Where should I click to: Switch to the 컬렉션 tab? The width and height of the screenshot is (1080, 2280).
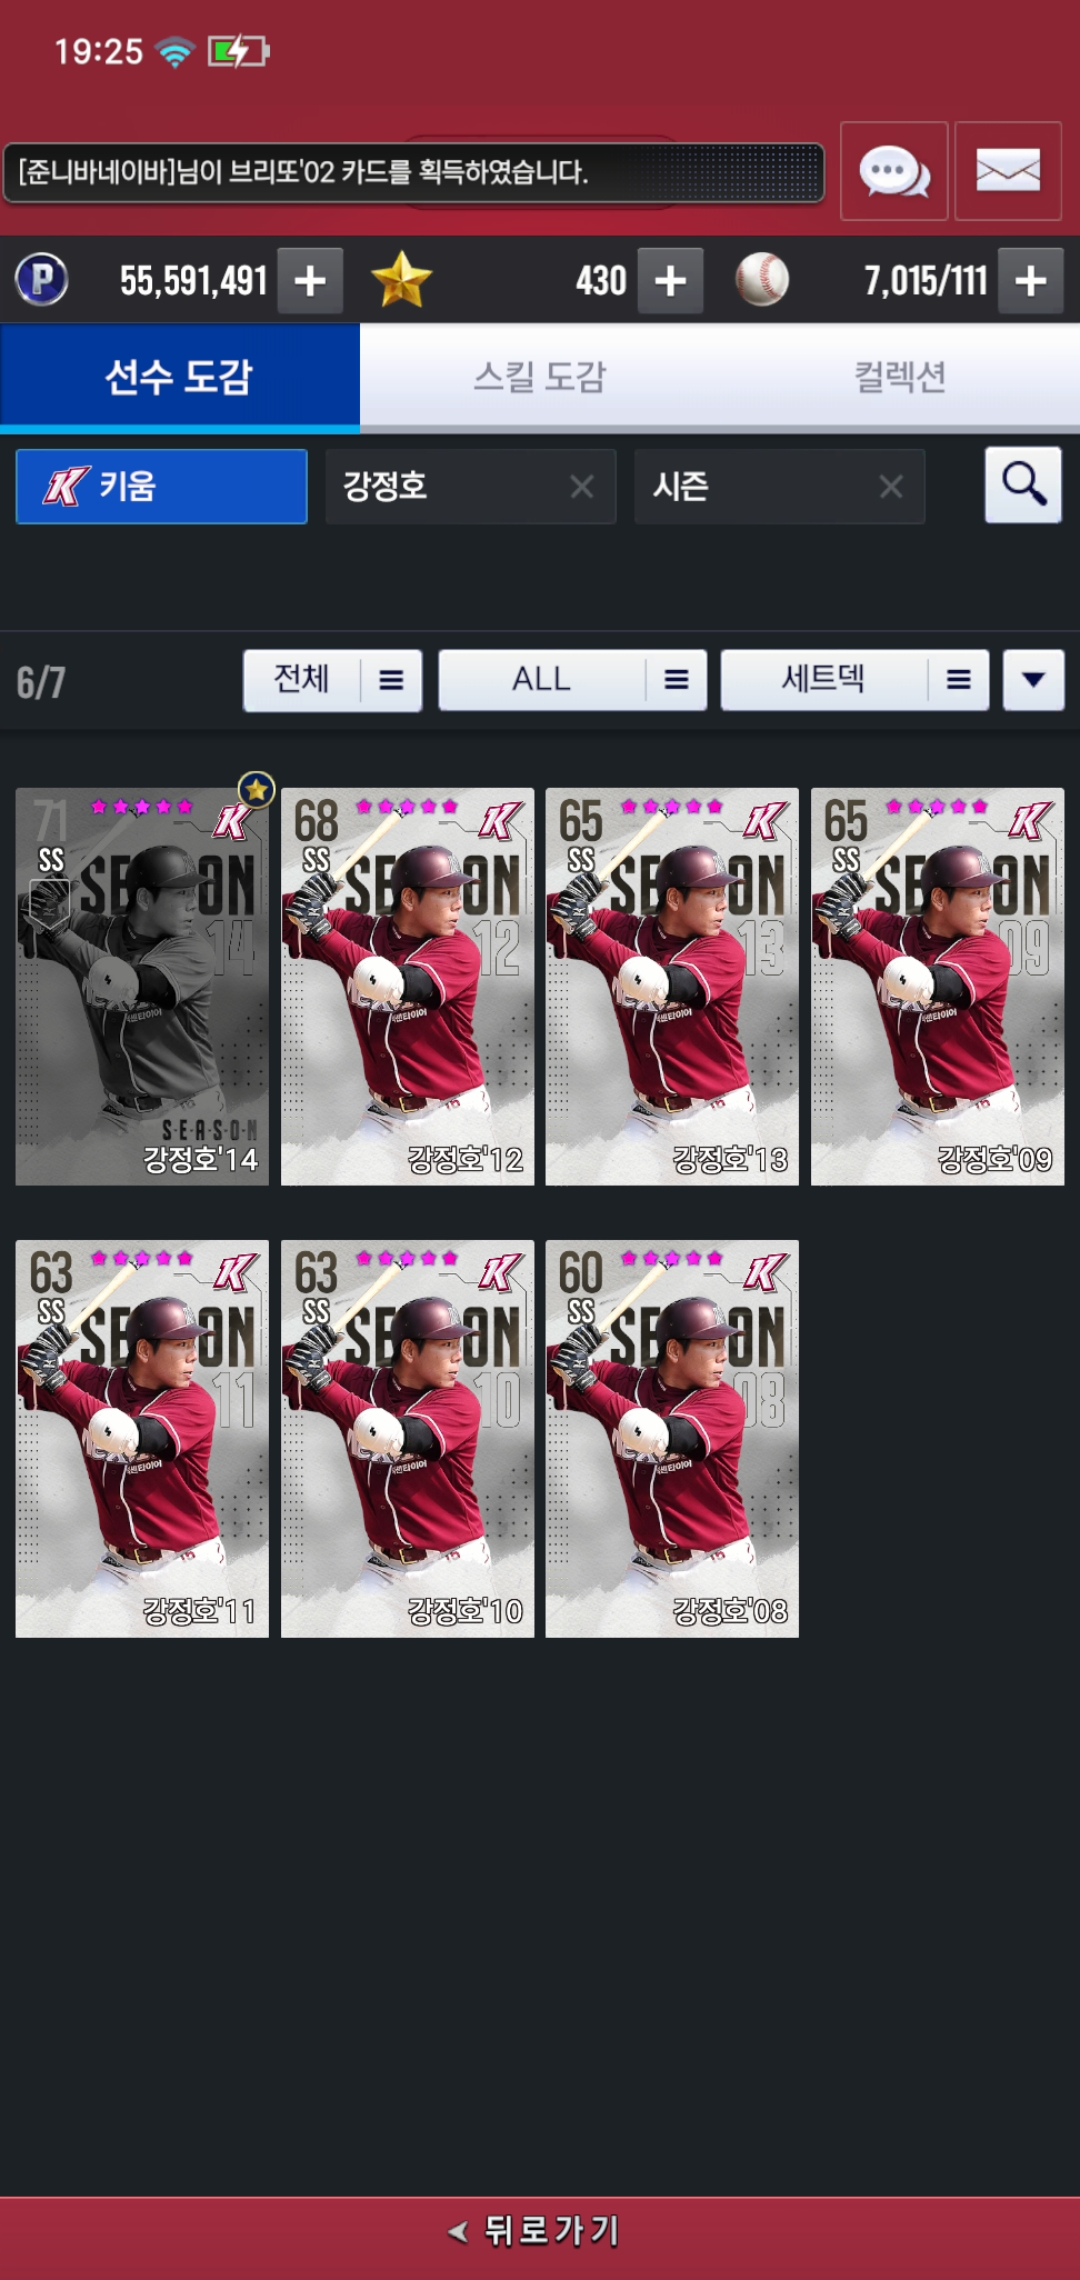900,378
